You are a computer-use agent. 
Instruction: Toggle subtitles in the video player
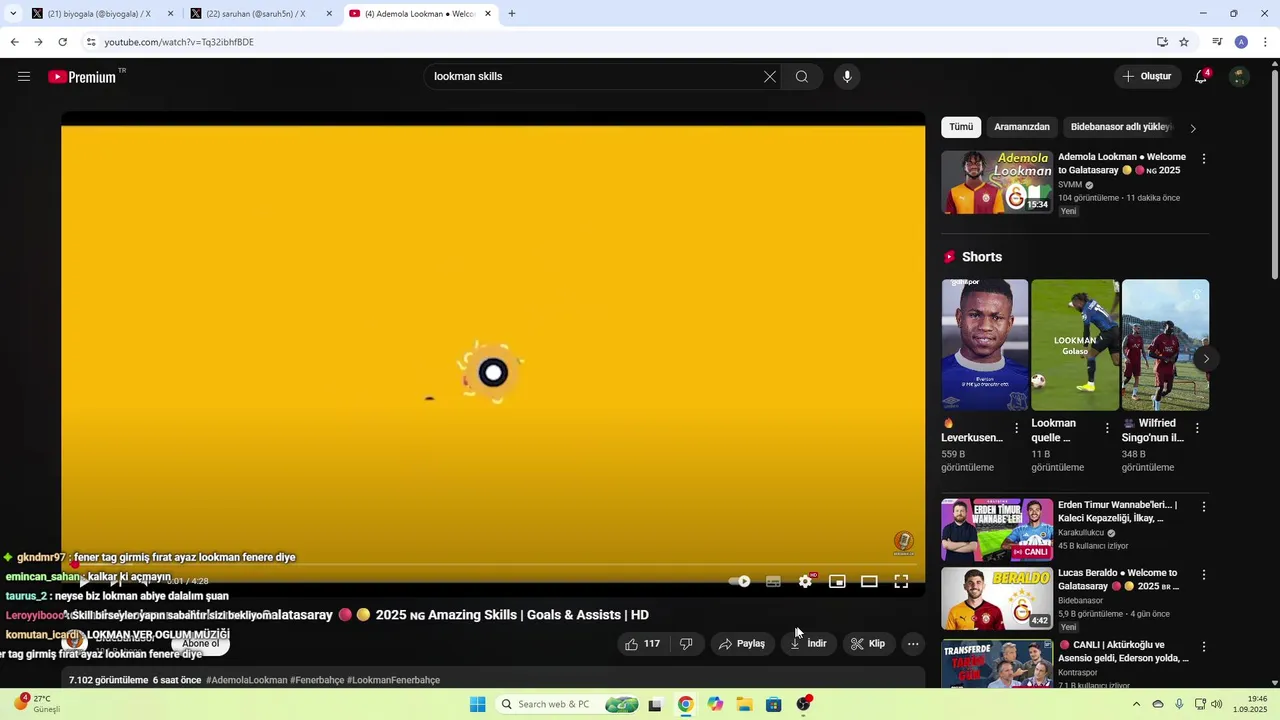point(773,581)
